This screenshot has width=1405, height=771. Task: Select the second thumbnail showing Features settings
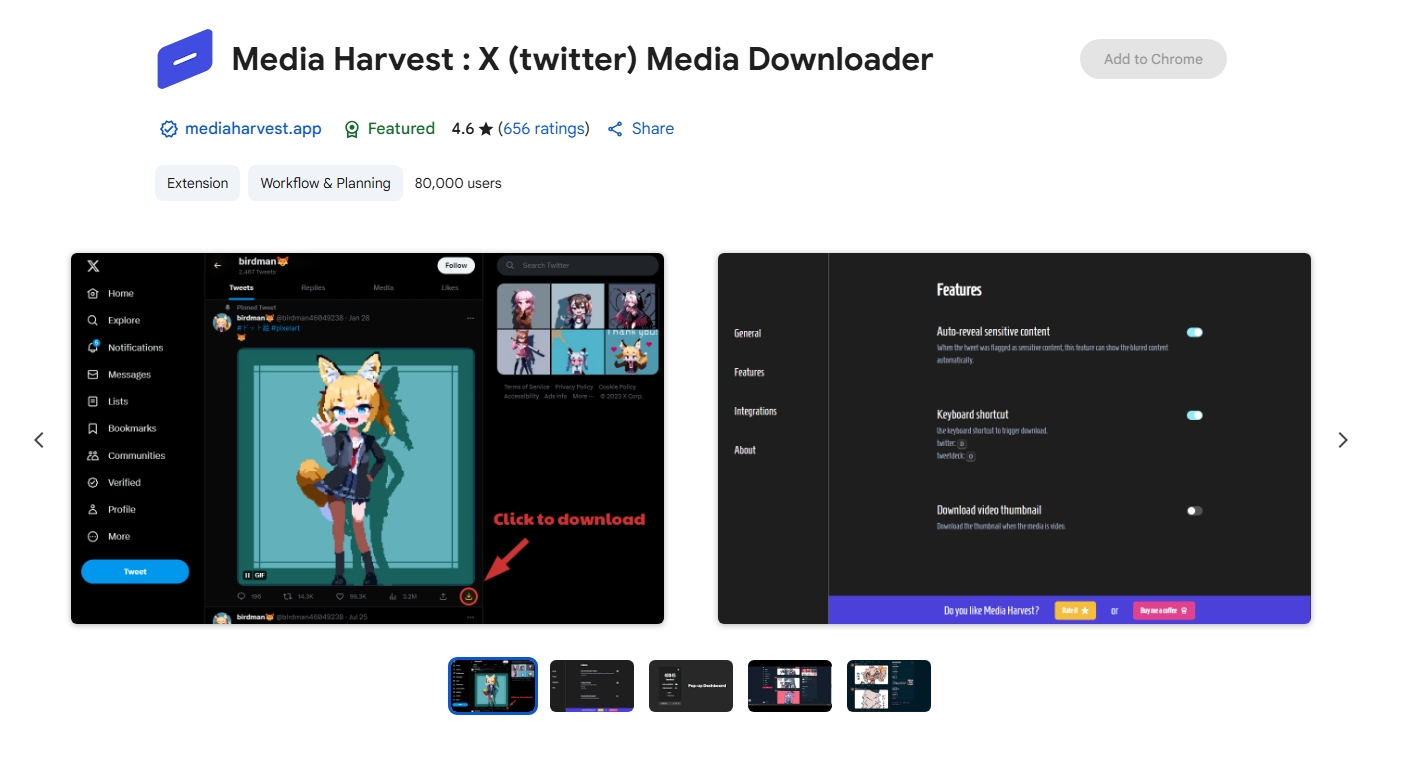592,686
